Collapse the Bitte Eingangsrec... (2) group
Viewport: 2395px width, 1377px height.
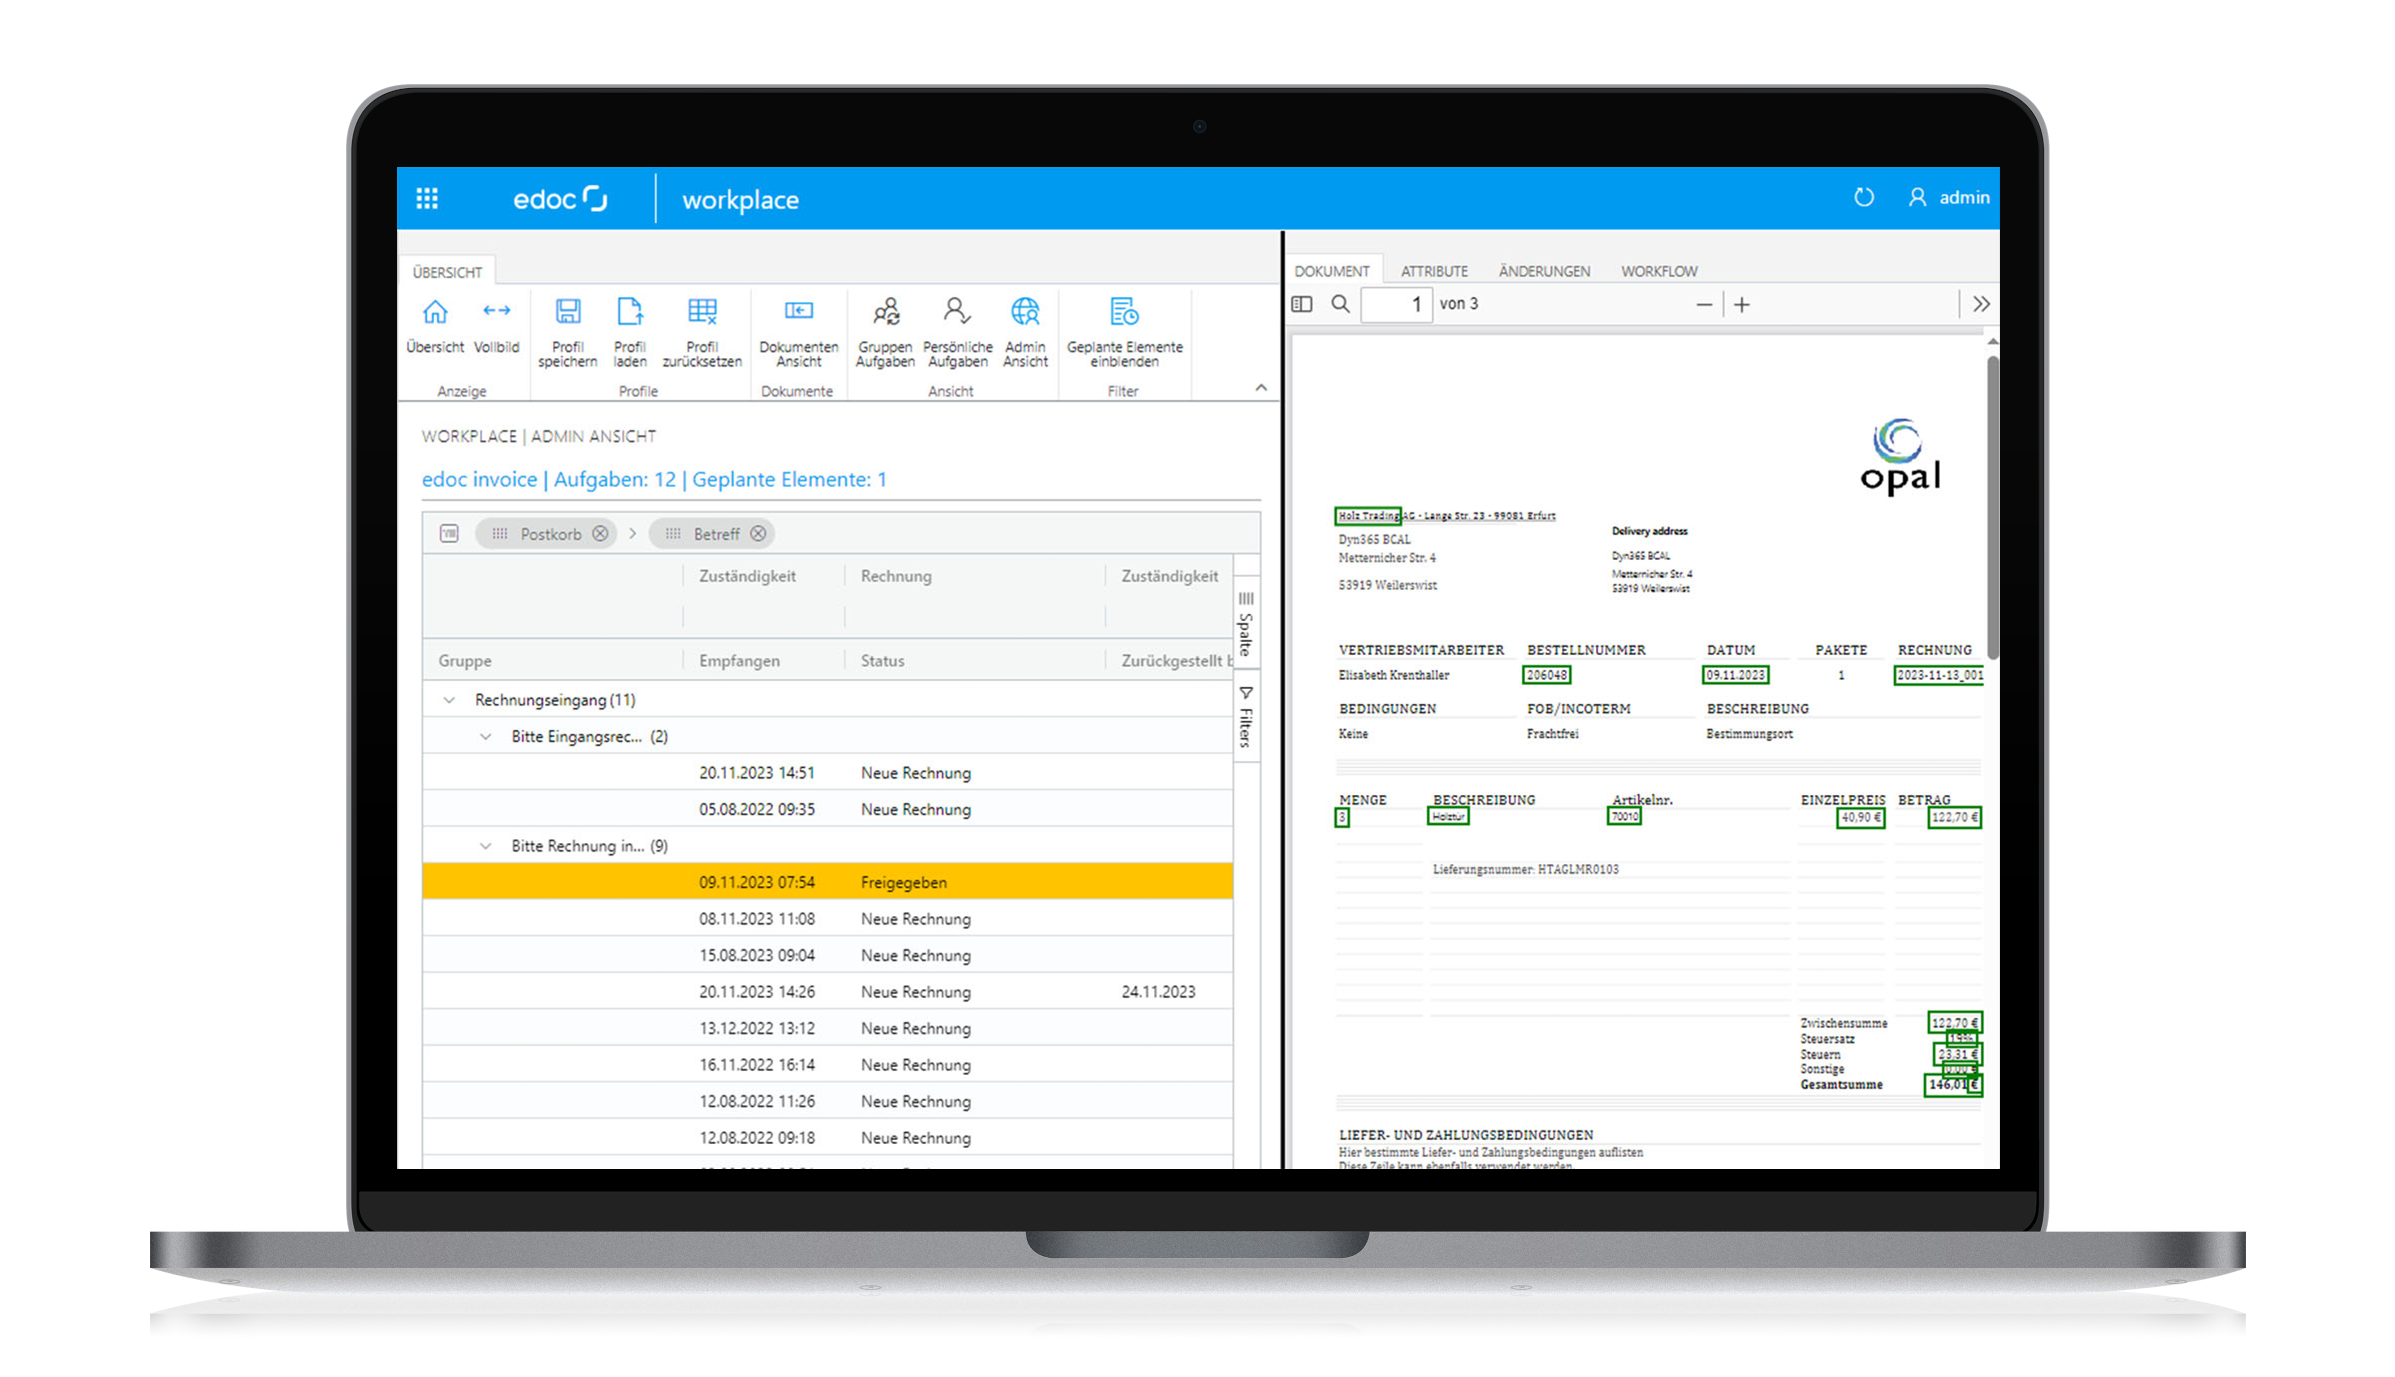486,737
